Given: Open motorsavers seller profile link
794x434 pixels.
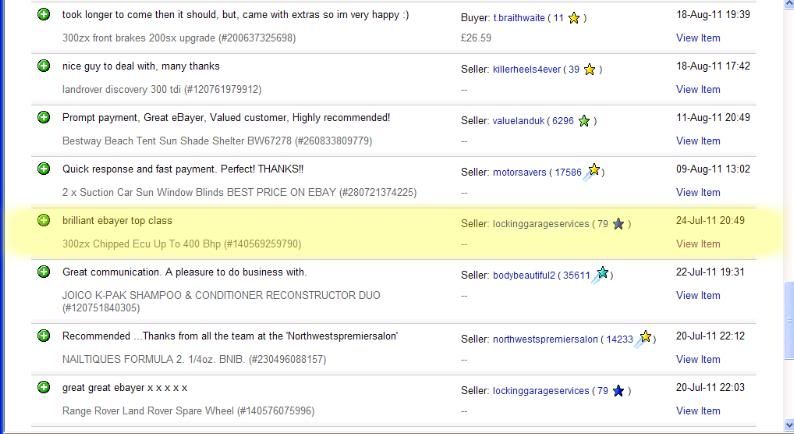Looking at the screenshot, I should pyautogui.click(x=520, y=173).
